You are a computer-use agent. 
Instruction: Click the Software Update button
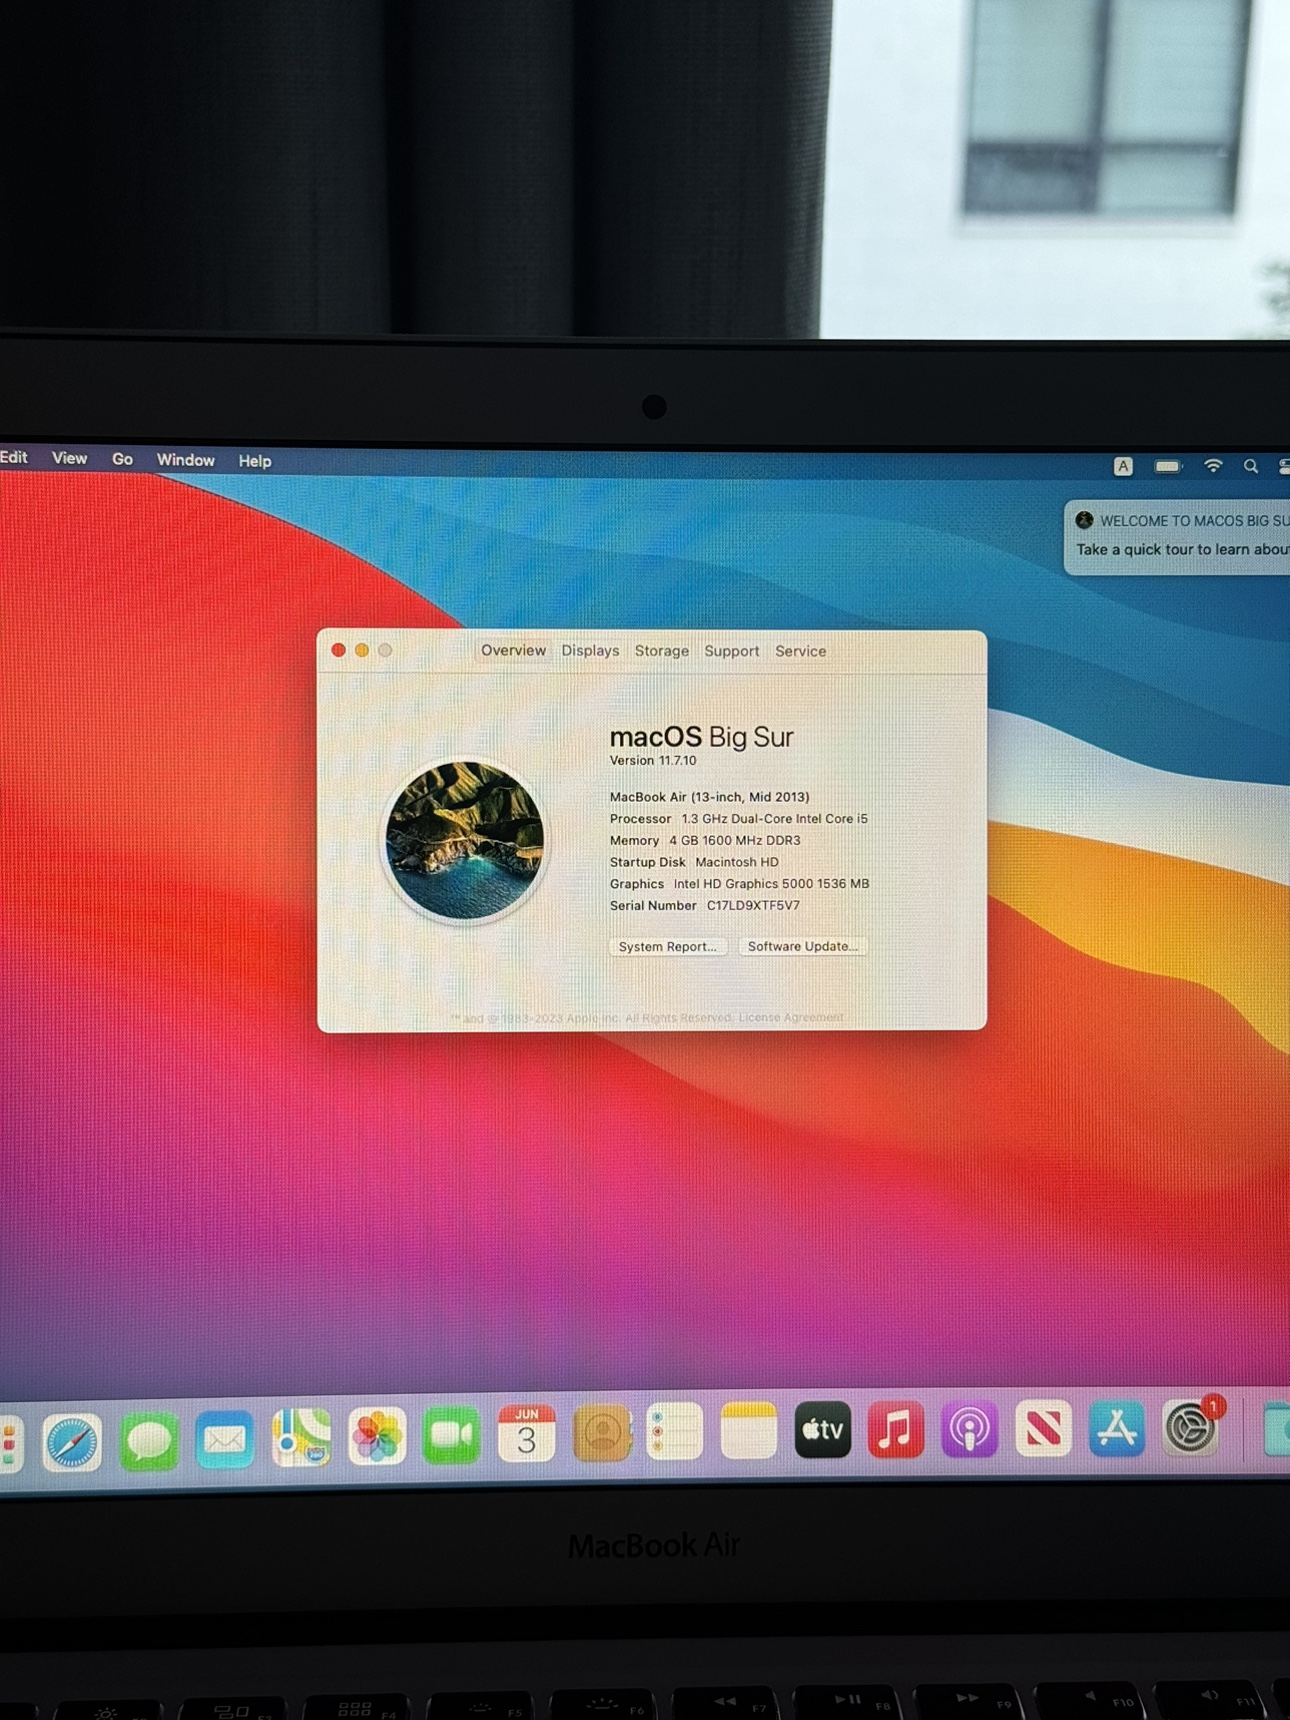pos(802,946)
